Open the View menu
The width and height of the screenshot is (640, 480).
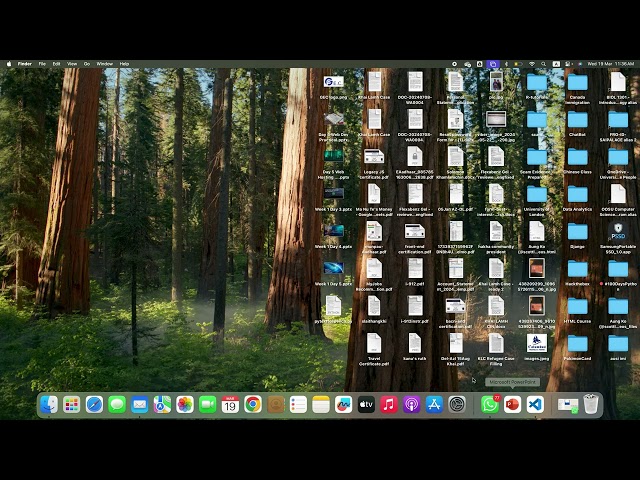tap(72, 64)
